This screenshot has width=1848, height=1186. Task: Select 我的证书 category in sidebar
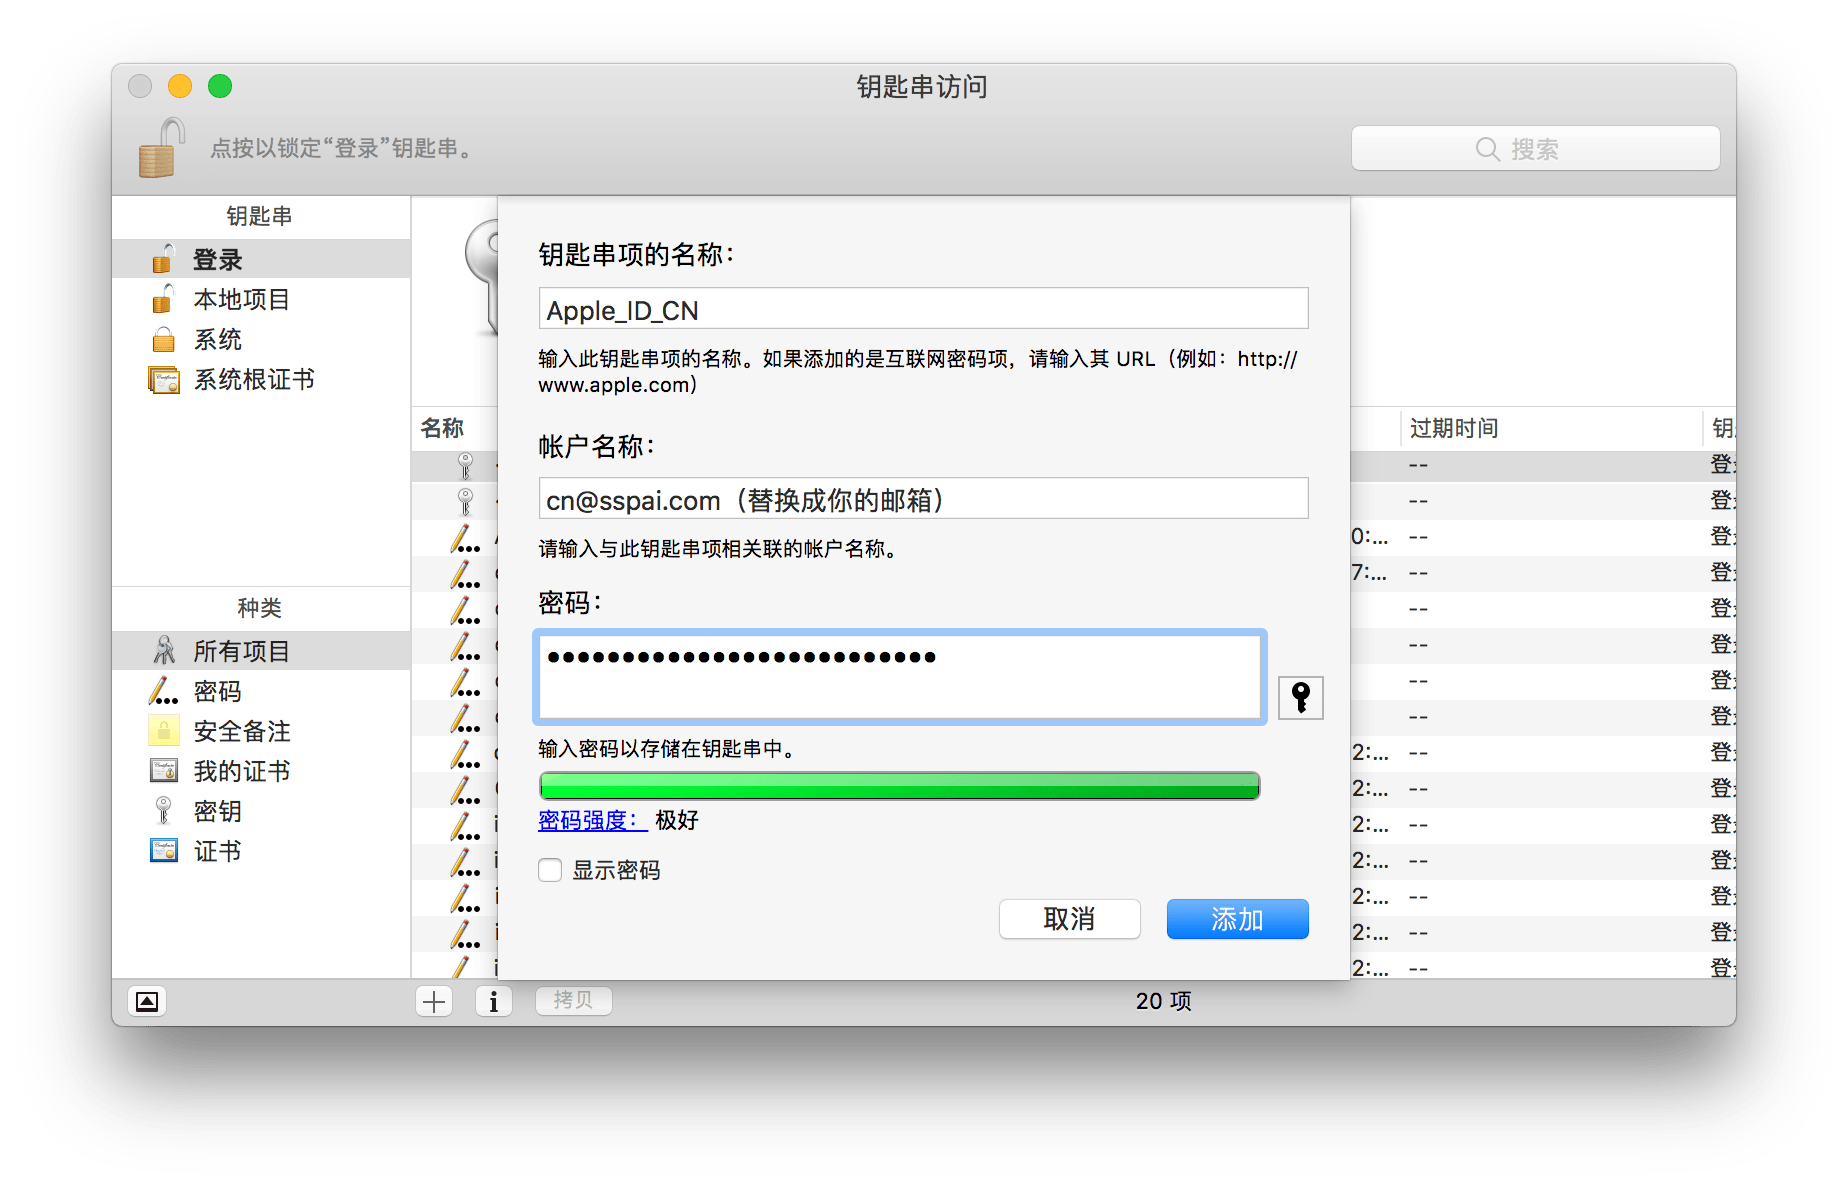coord(241,772)
